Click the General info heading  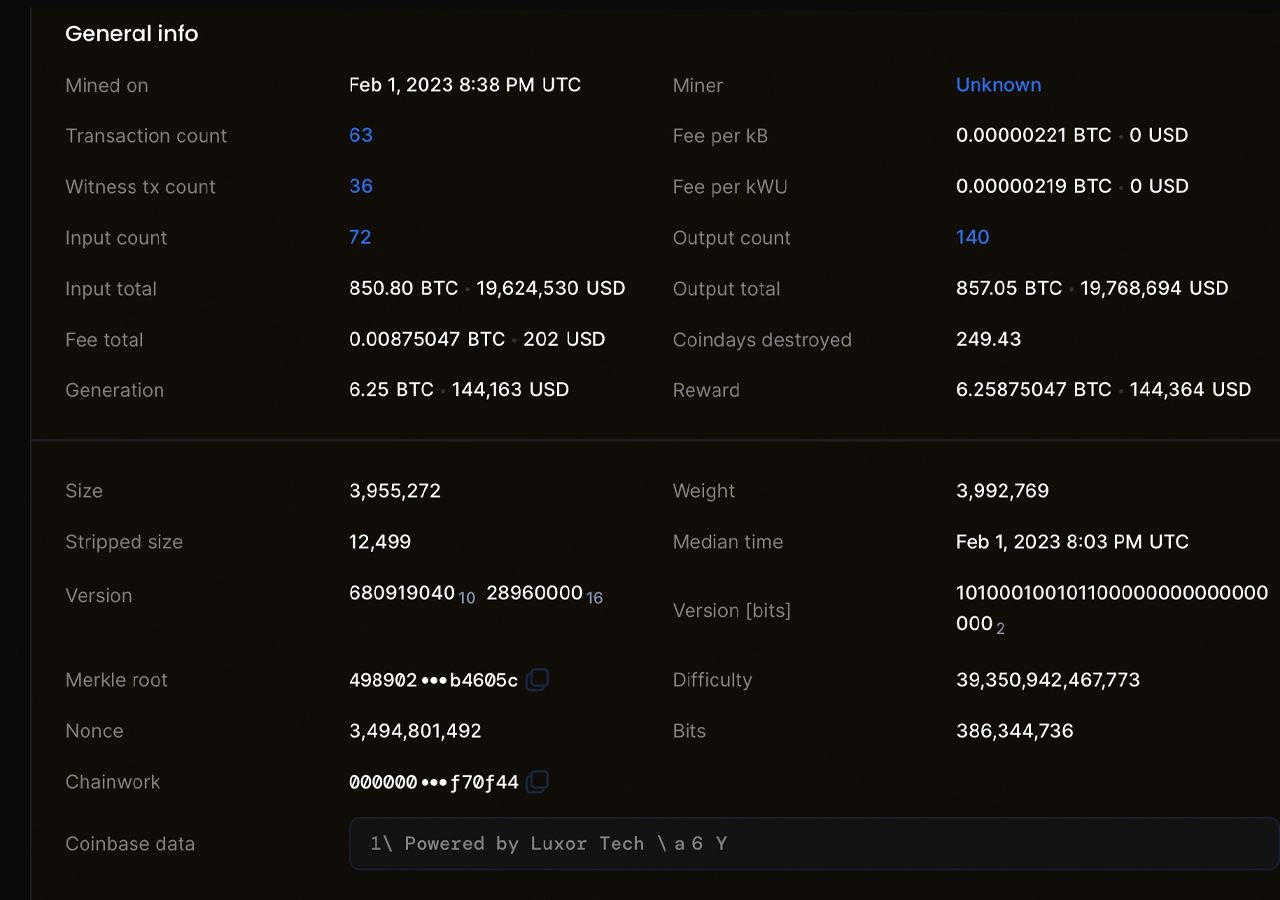click(x=132, y=33)
